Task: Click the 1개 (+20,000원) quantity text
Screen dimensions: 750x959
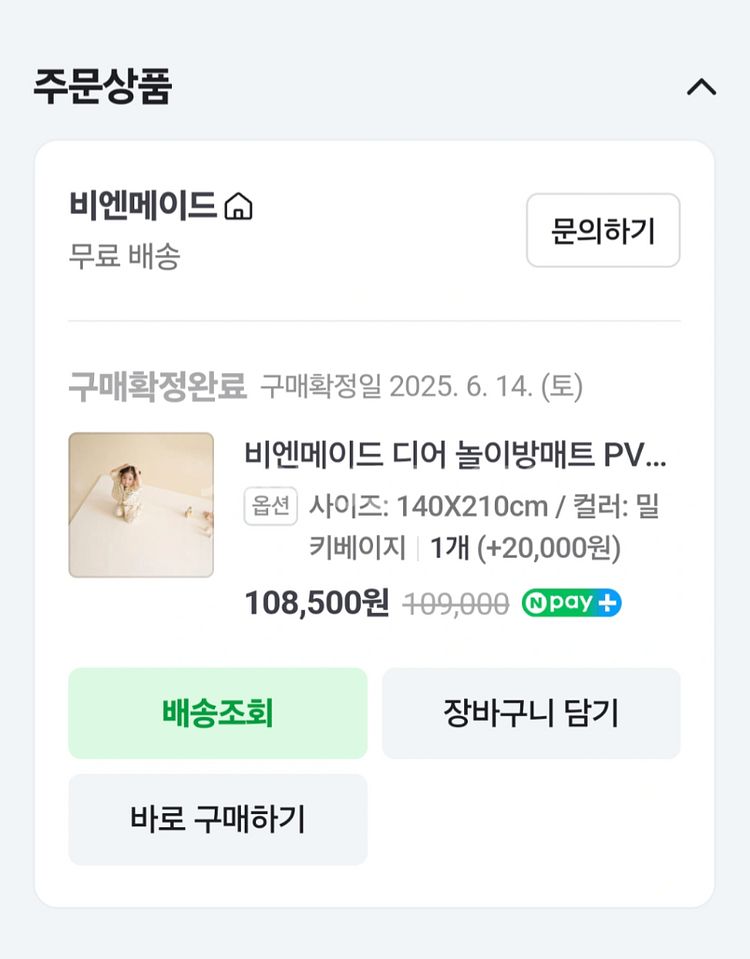Action: pyautogui.click(x=525, y=548)
